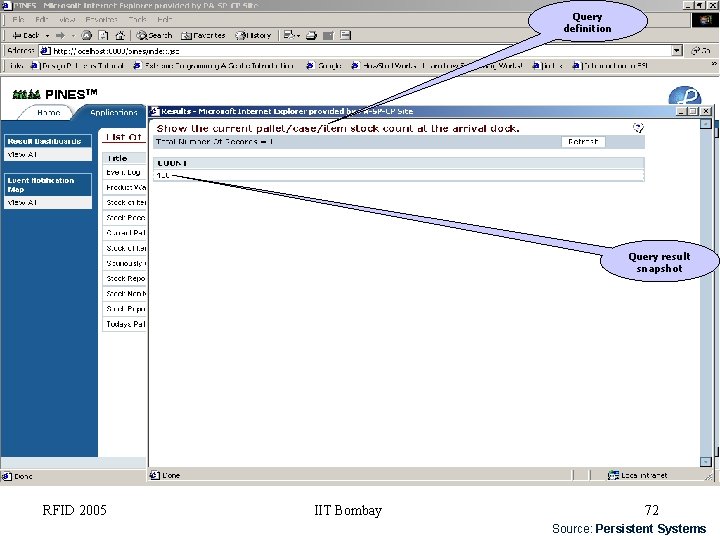
Task: Click the Home house icon in the toolbar
Action: pyautogui.click(x=120, y=35)
